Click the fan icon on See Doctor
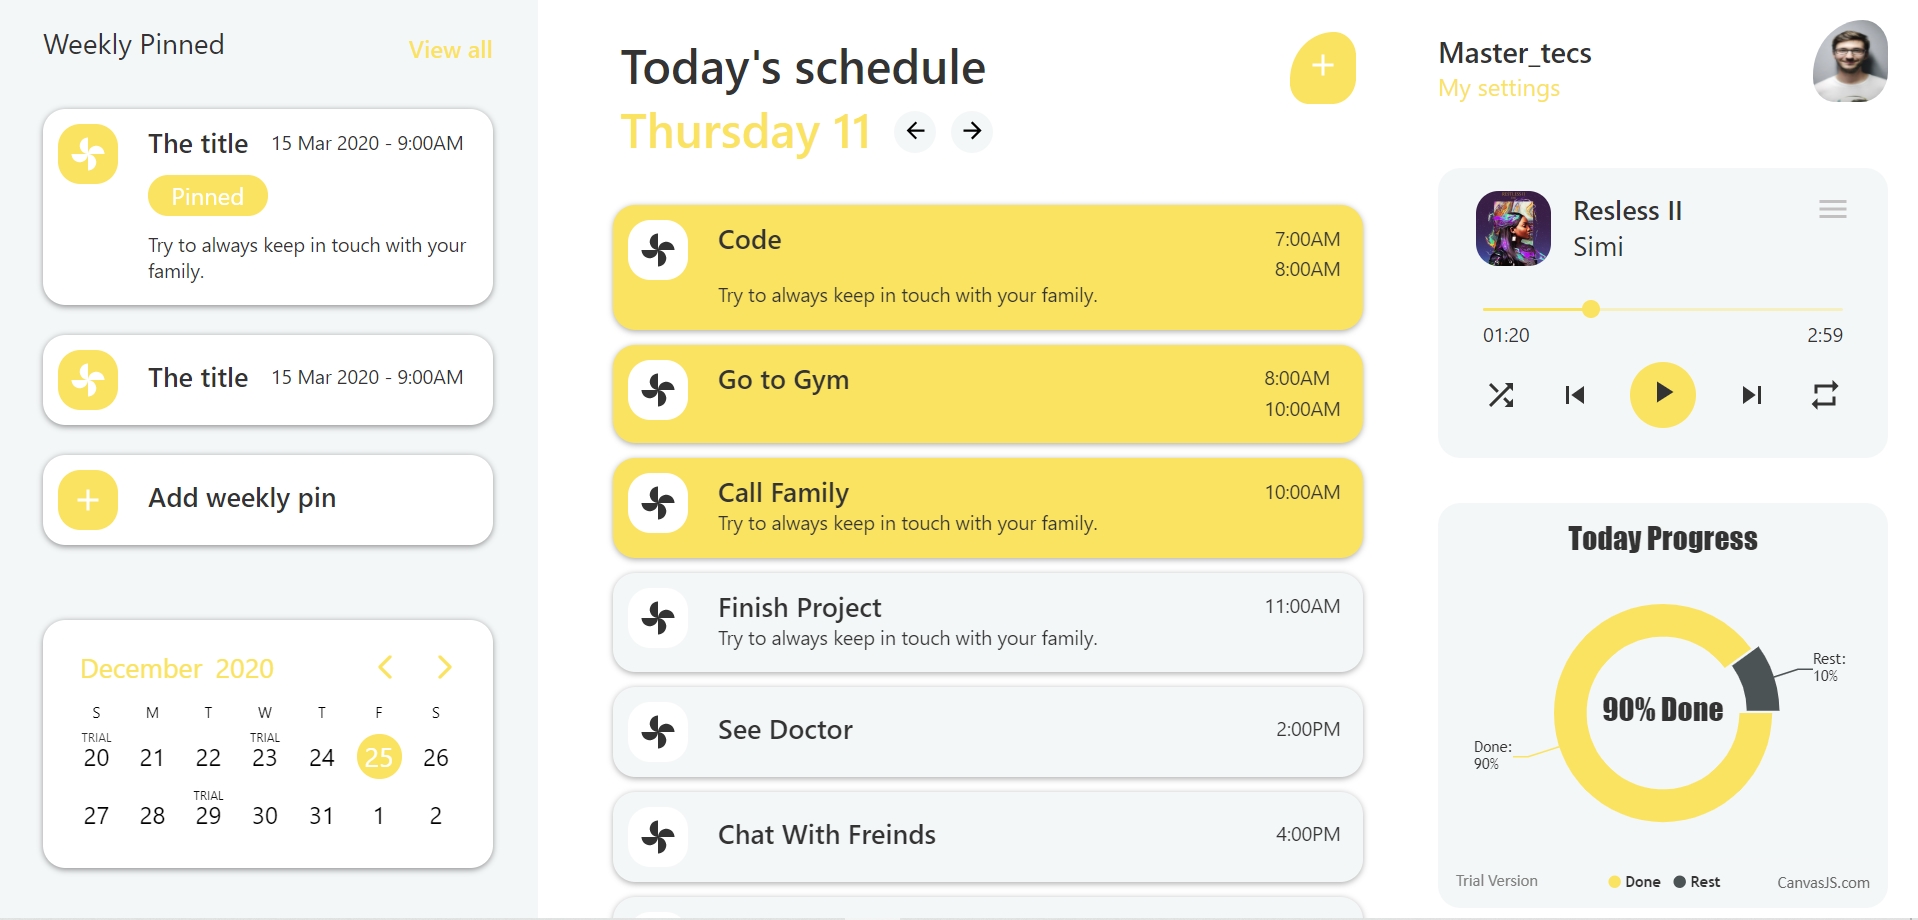Viewport: 1918px width, 920px height. tap(658, 731)
